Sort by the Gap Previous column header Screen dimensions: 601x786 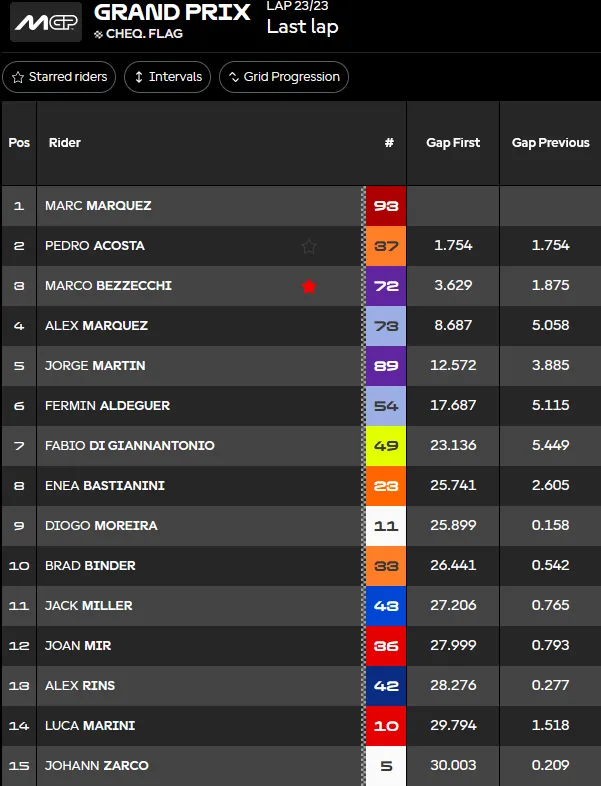coord(550,143)
